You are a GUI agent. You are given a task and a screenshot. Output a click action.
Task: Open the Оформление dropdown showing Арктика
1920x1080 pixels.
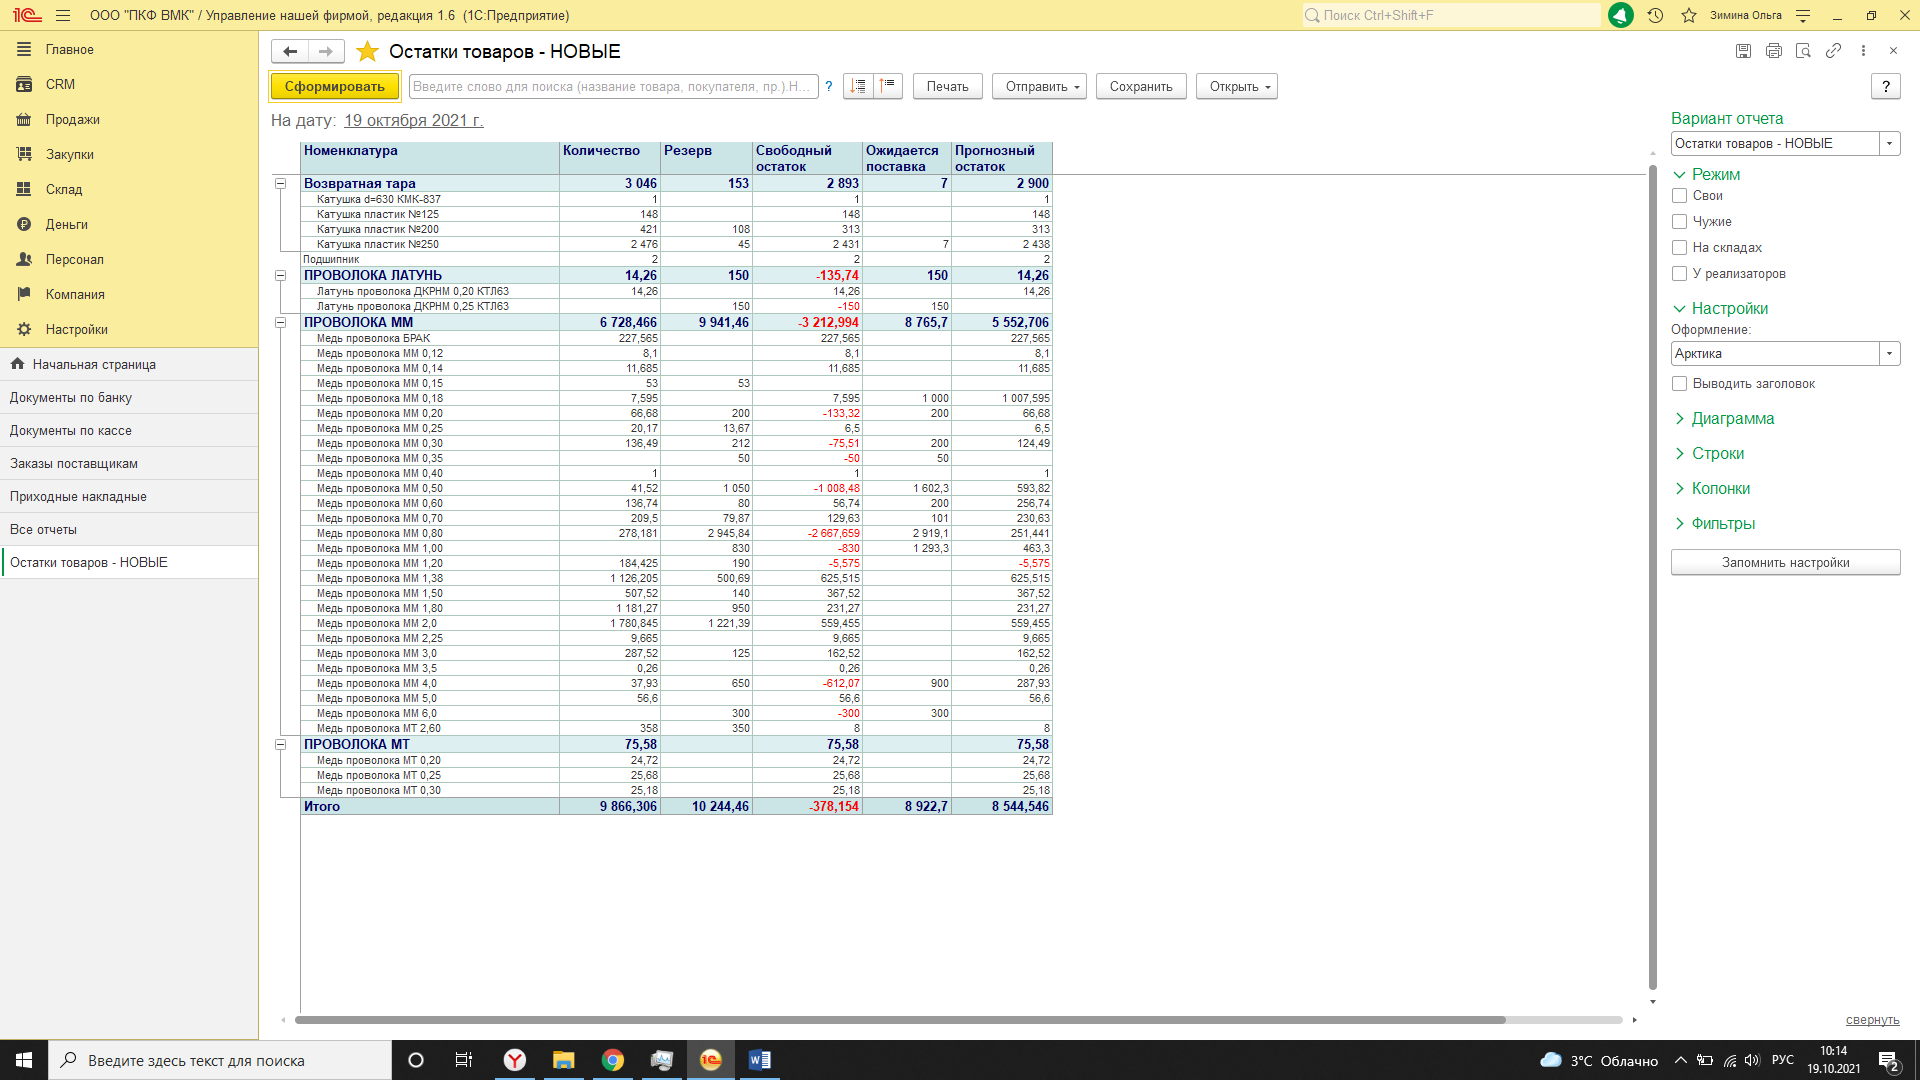click(x=1889, y=354)
